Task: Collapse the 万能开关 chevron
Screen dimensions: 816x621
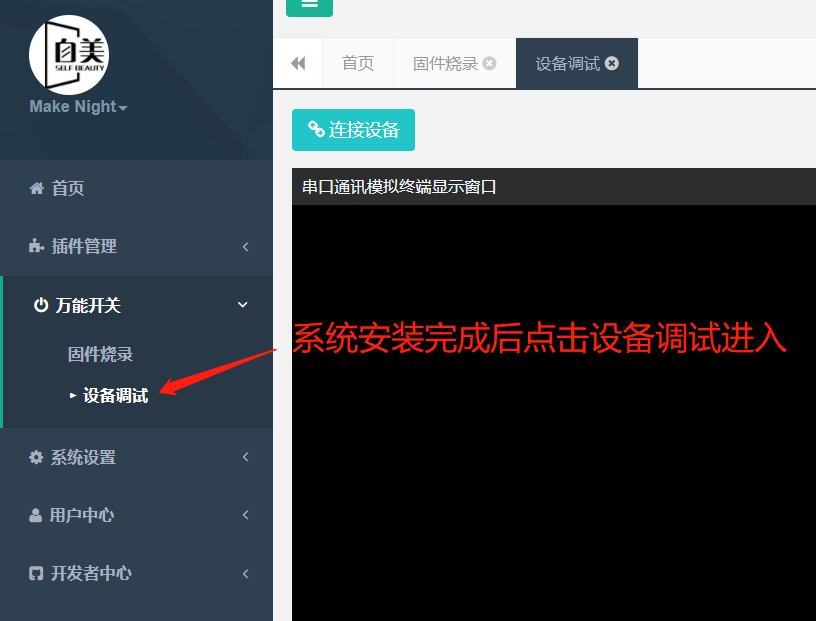Action: (243, 305)
